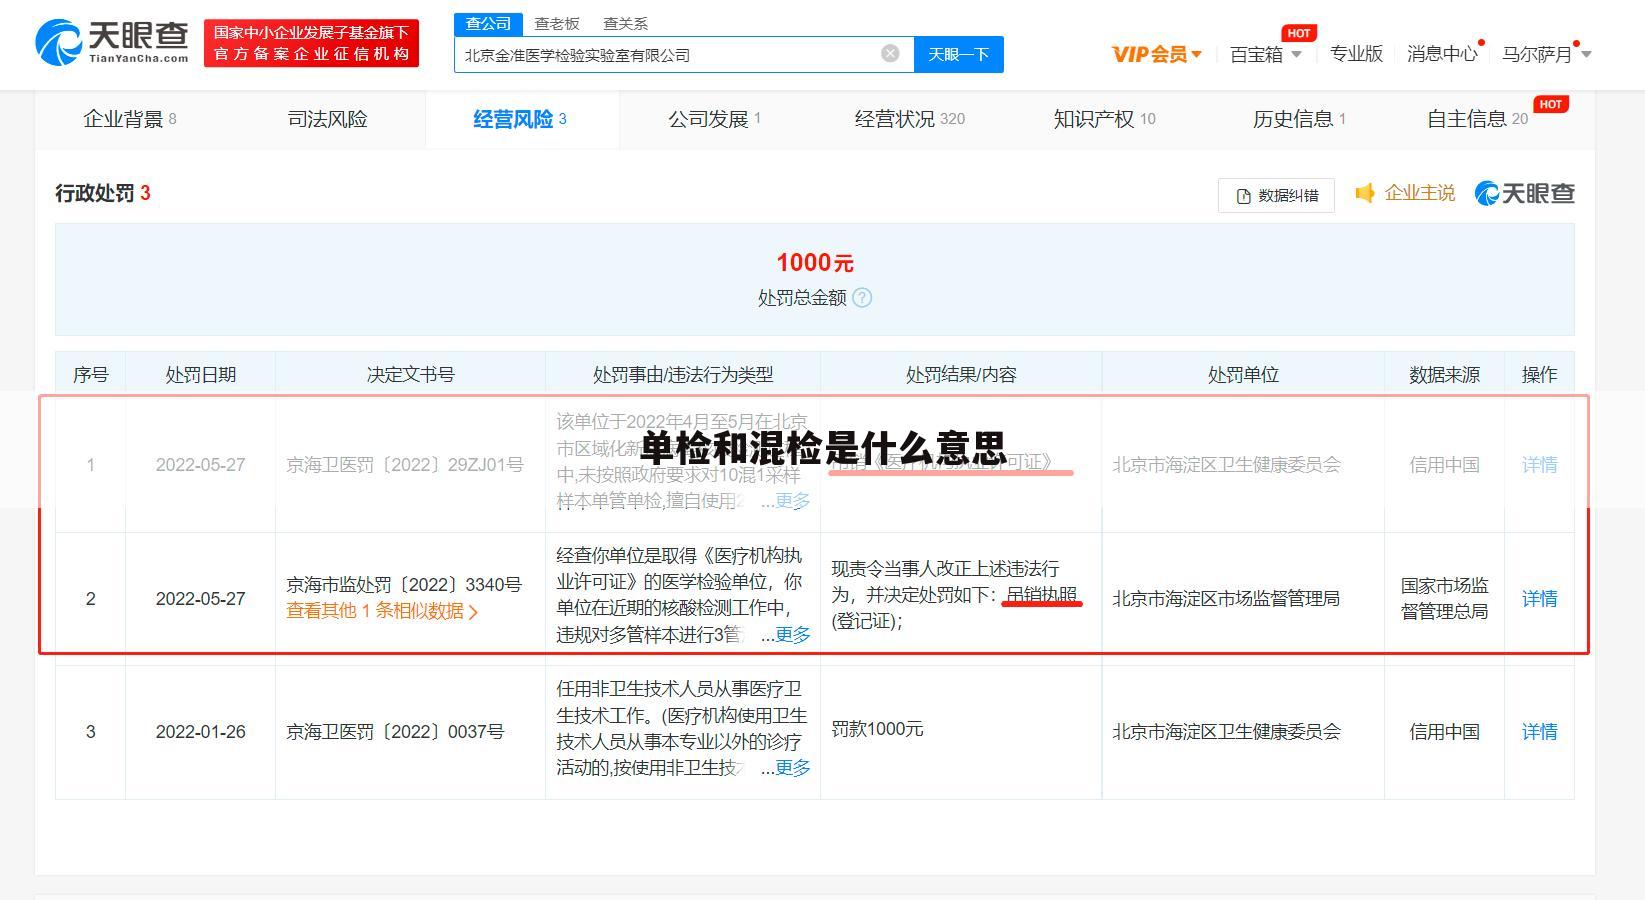
Task: Clear the search box with the X icon
Action: pyautogui.click(x=890, y=54)
